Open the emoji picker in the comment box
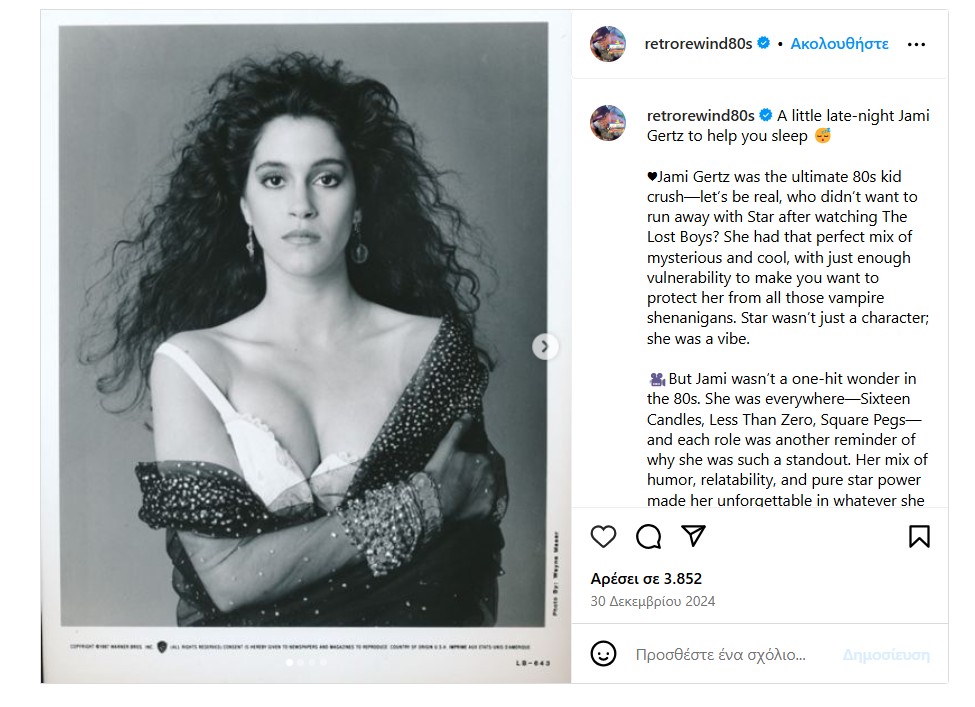Screen dimensions: 975x707 603,654
